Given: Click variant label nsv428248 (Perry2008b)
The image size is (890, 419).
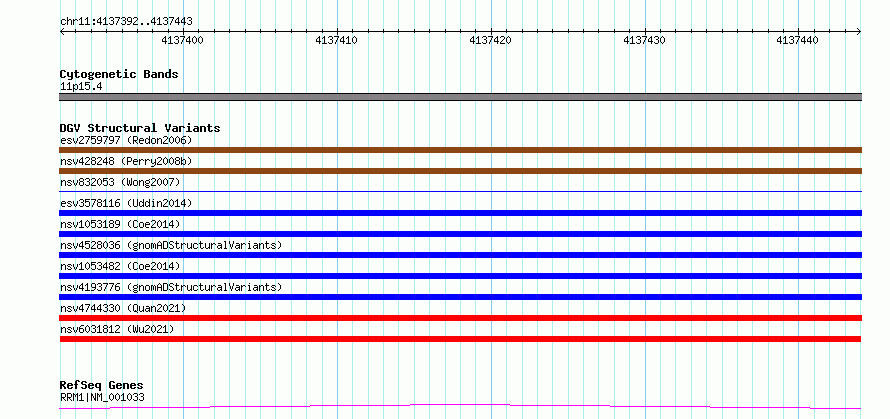Looking at the screenshot, I should [126, 161].
